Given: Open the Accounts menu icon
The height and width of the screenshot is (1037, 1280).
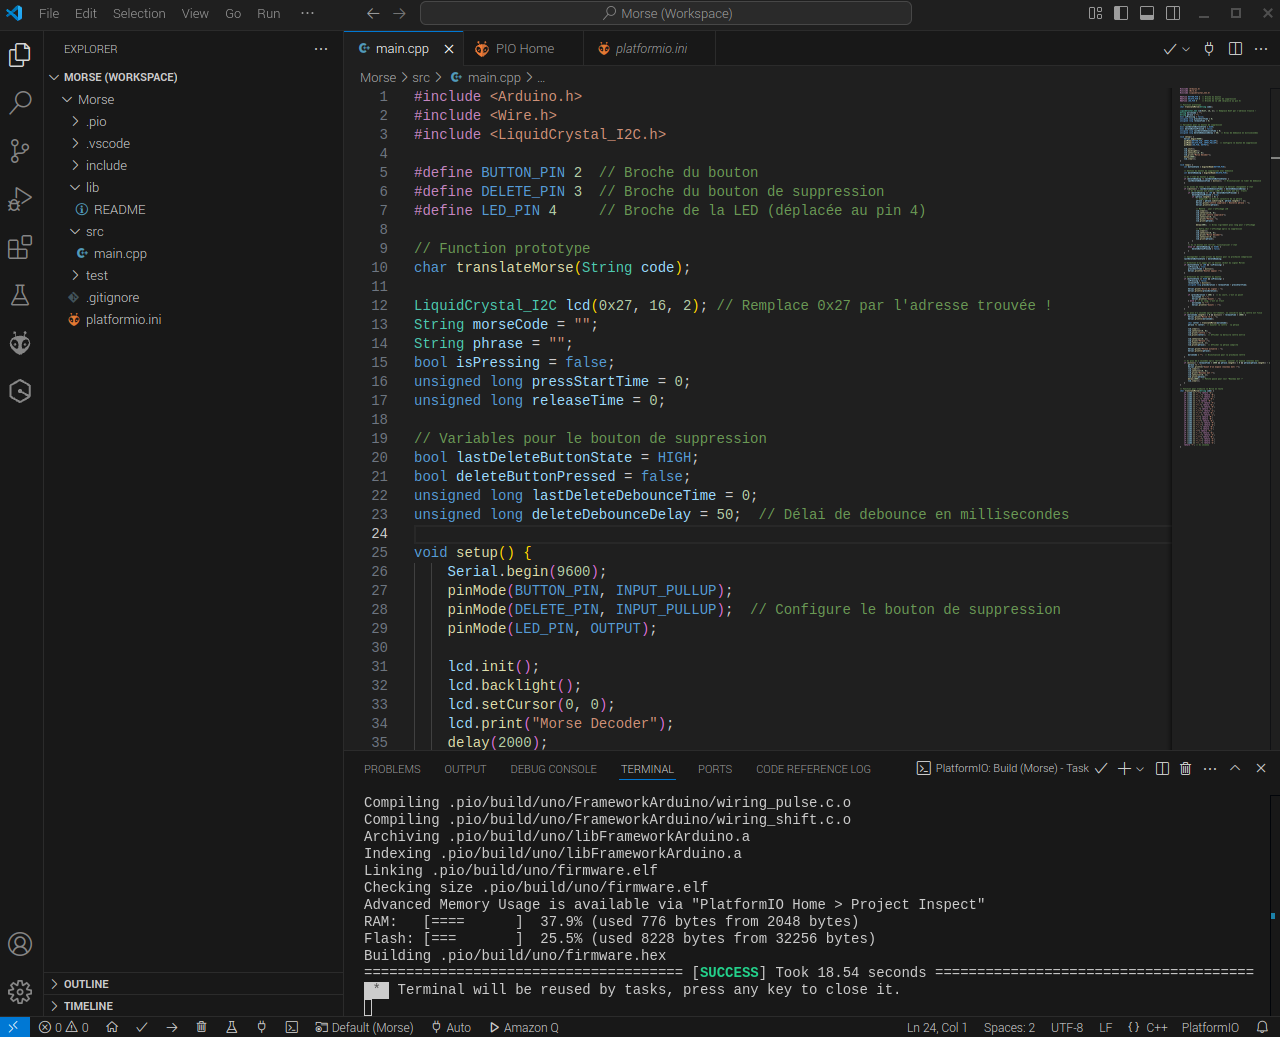Looking at the screenshot, I should point(20,944).
